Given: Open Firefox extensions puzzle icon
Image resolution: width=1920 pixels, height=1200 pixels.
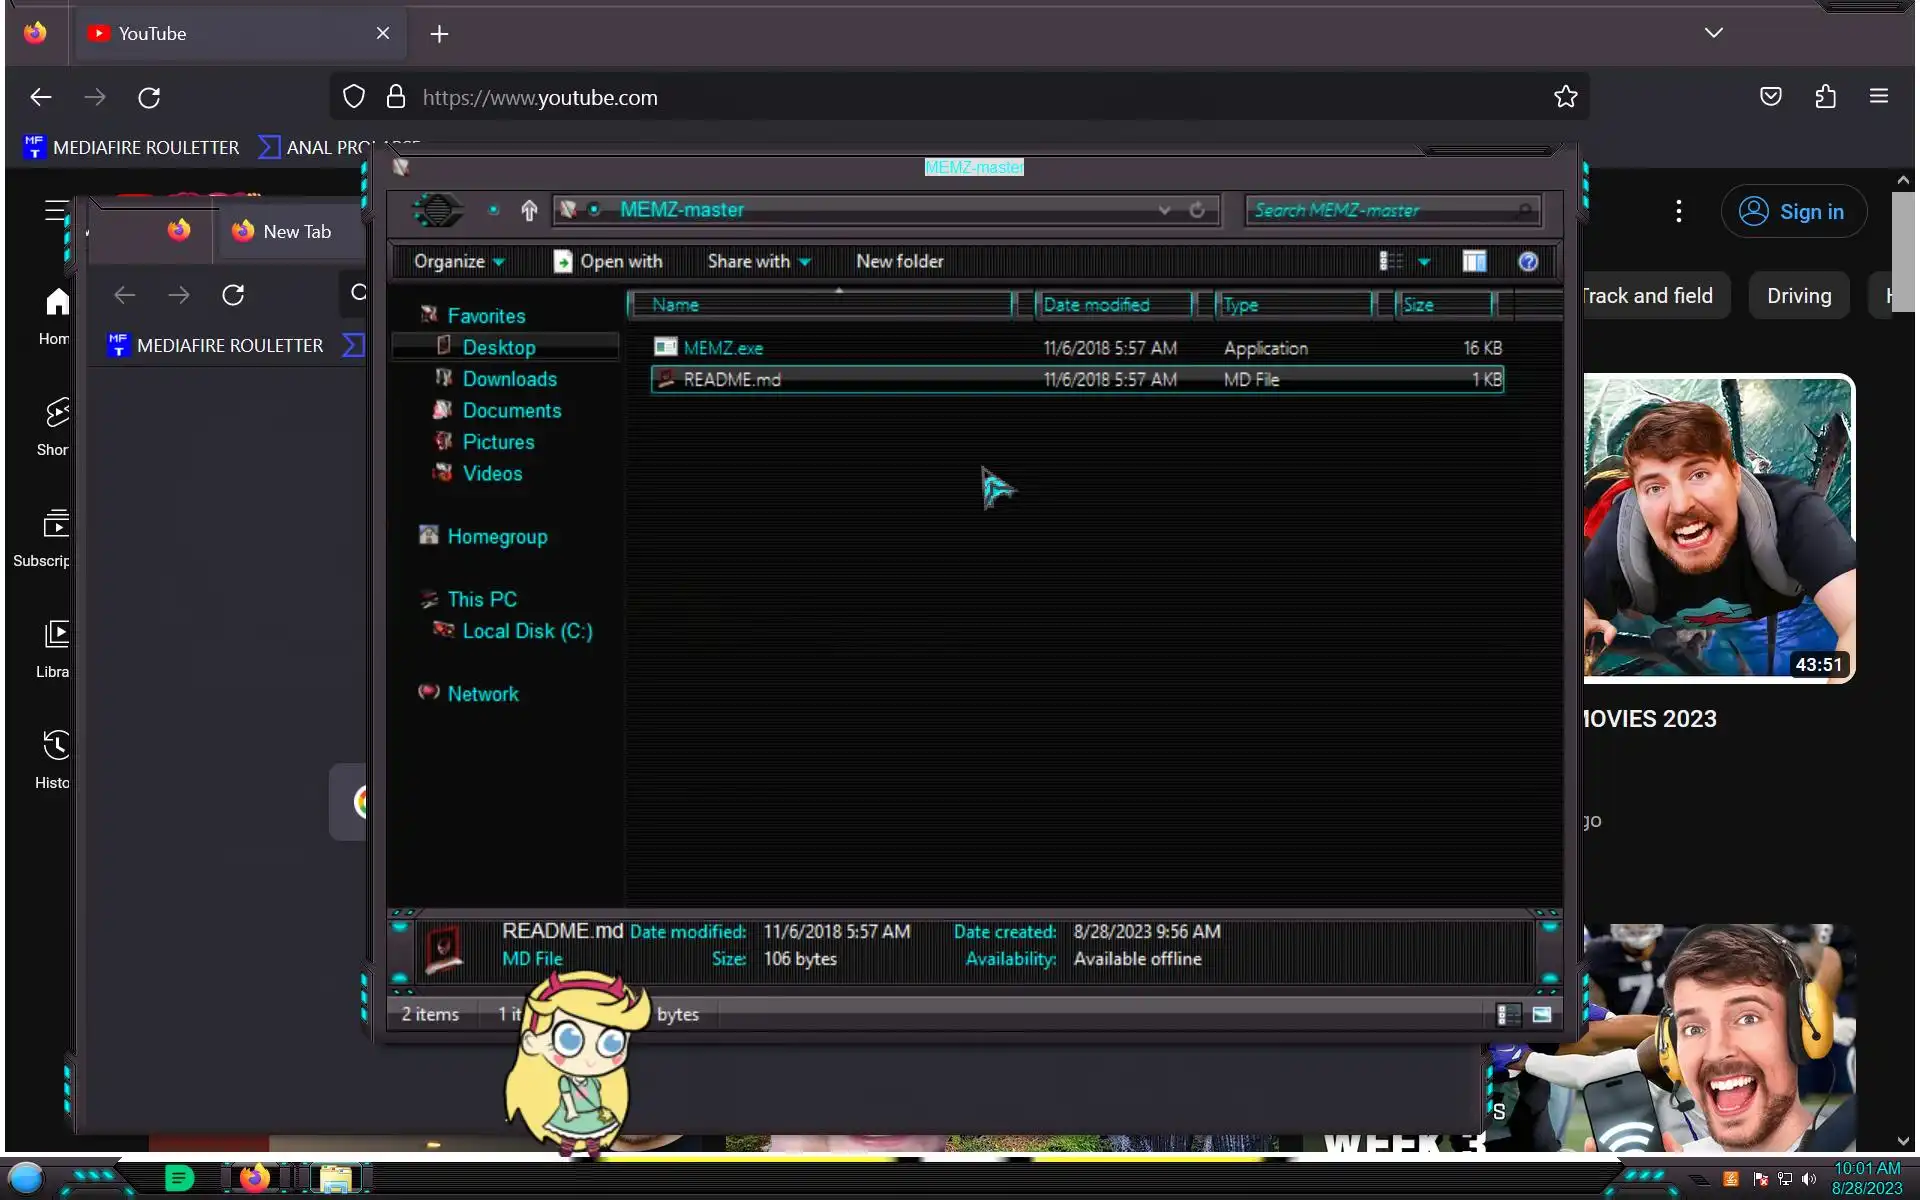Looking at the screenshot, I should 1825,97.
